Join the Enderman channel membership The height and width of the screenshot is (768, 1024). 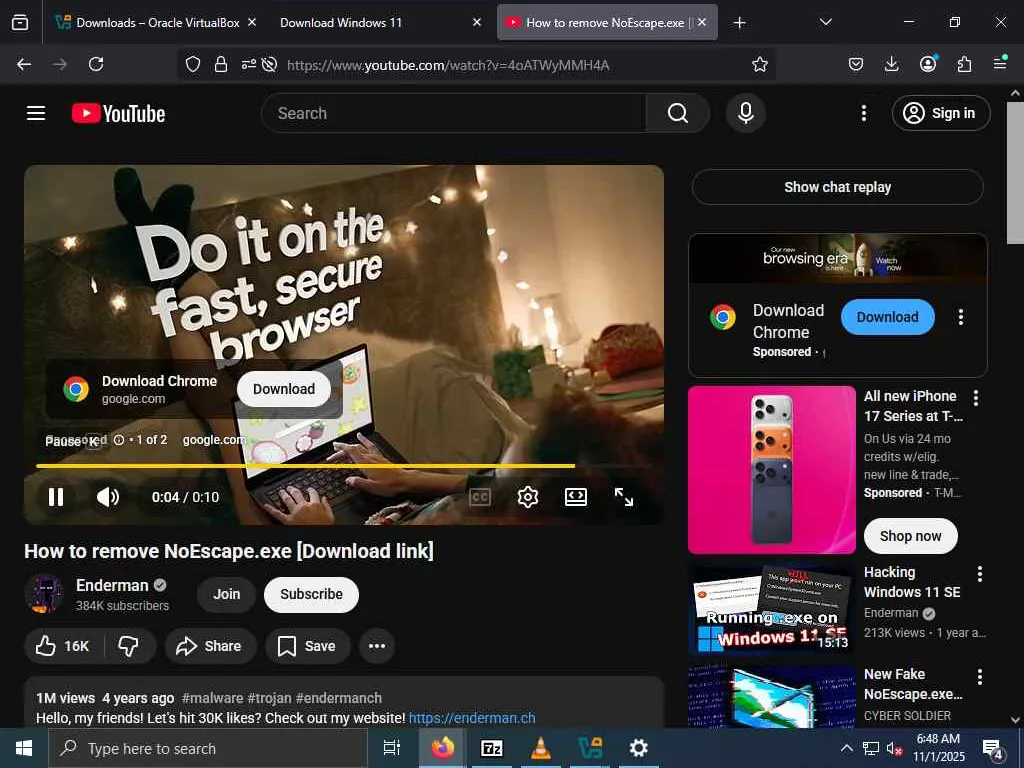pyautogui.click(x=226, y=594)
